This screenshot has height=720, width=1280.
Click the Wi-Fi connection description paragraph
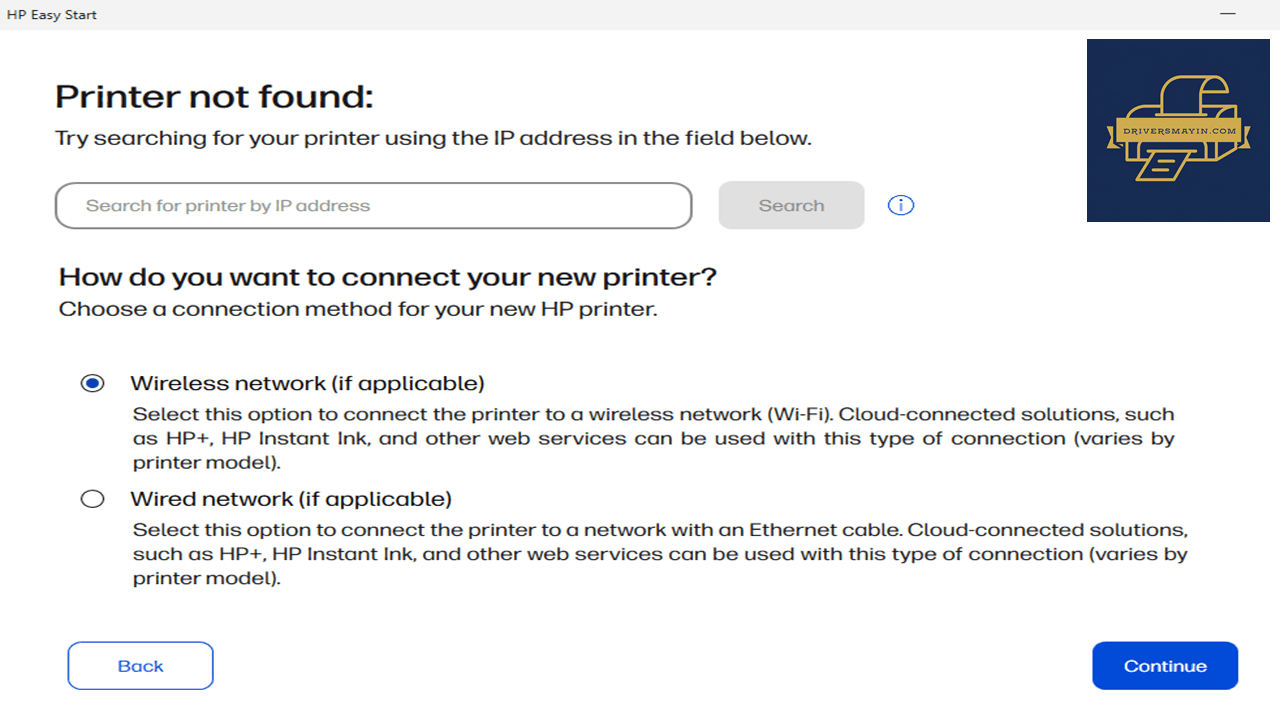pyautogui.click(x=654, y=438)
